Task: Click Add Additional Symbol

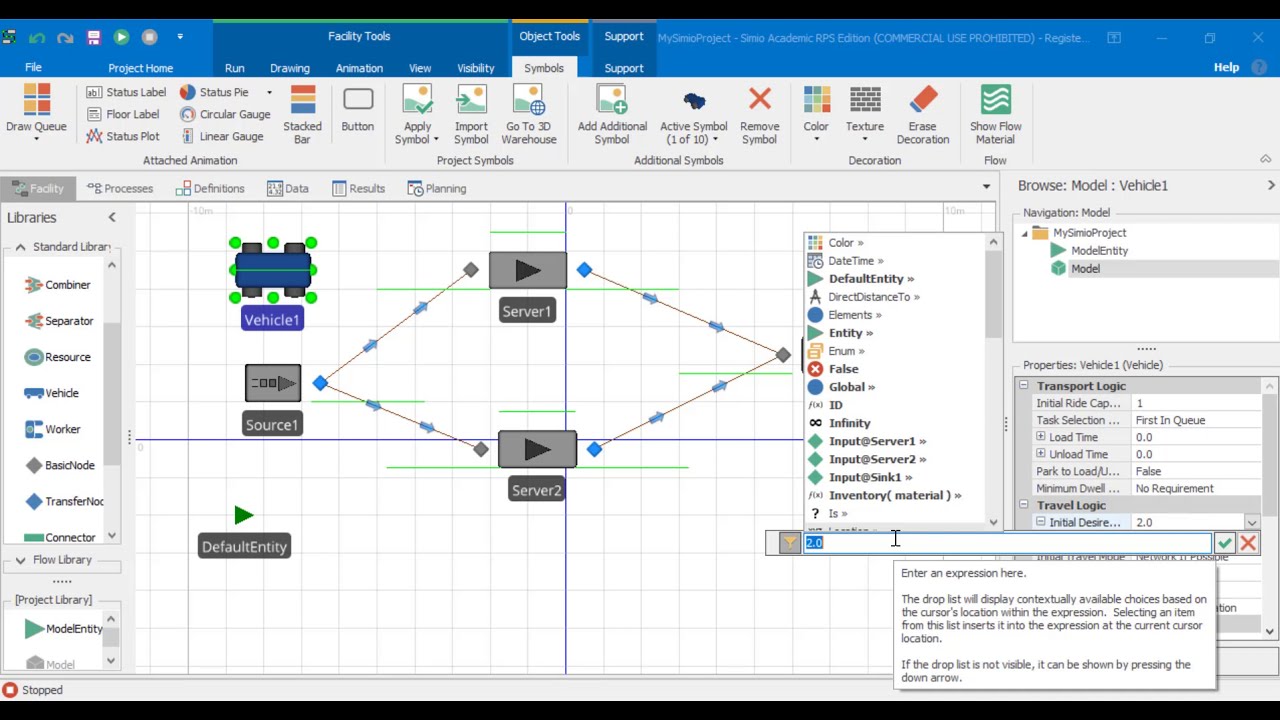Action: click(612, 114)
